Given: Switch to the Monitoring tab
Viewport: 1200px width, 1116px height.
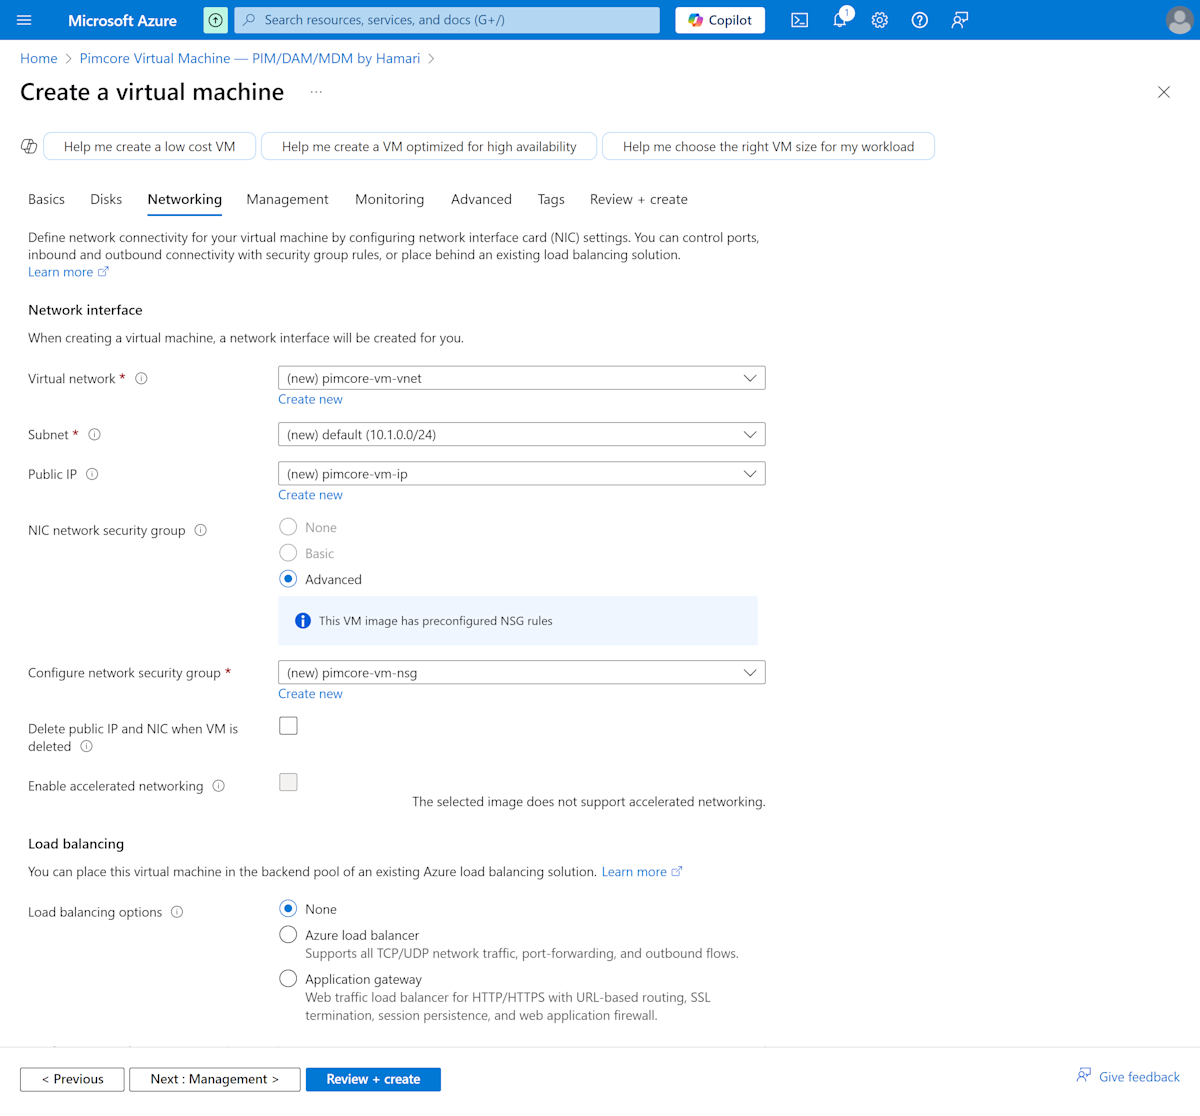Looking at the screenshot, I should 389,200.
